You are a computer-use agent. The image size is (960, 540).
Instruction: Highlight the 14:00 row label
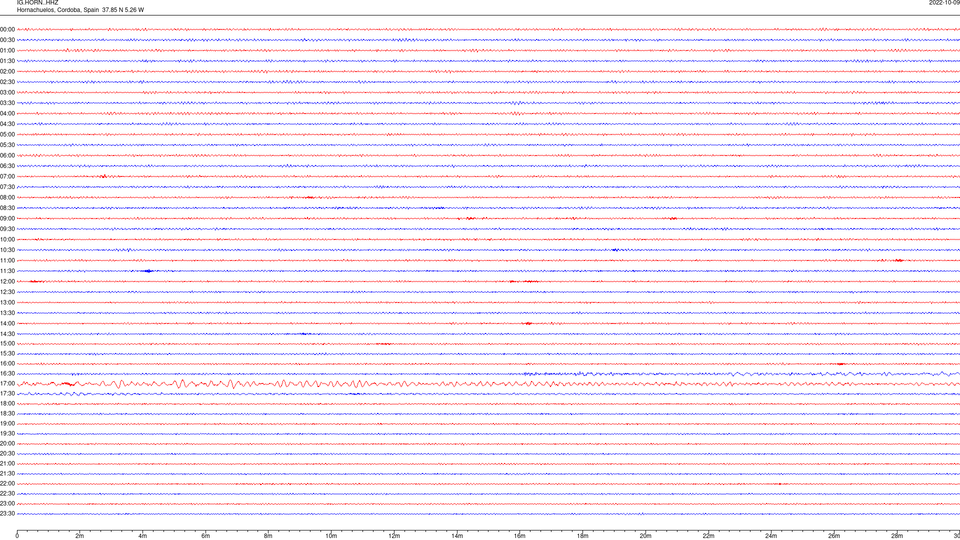7,323
